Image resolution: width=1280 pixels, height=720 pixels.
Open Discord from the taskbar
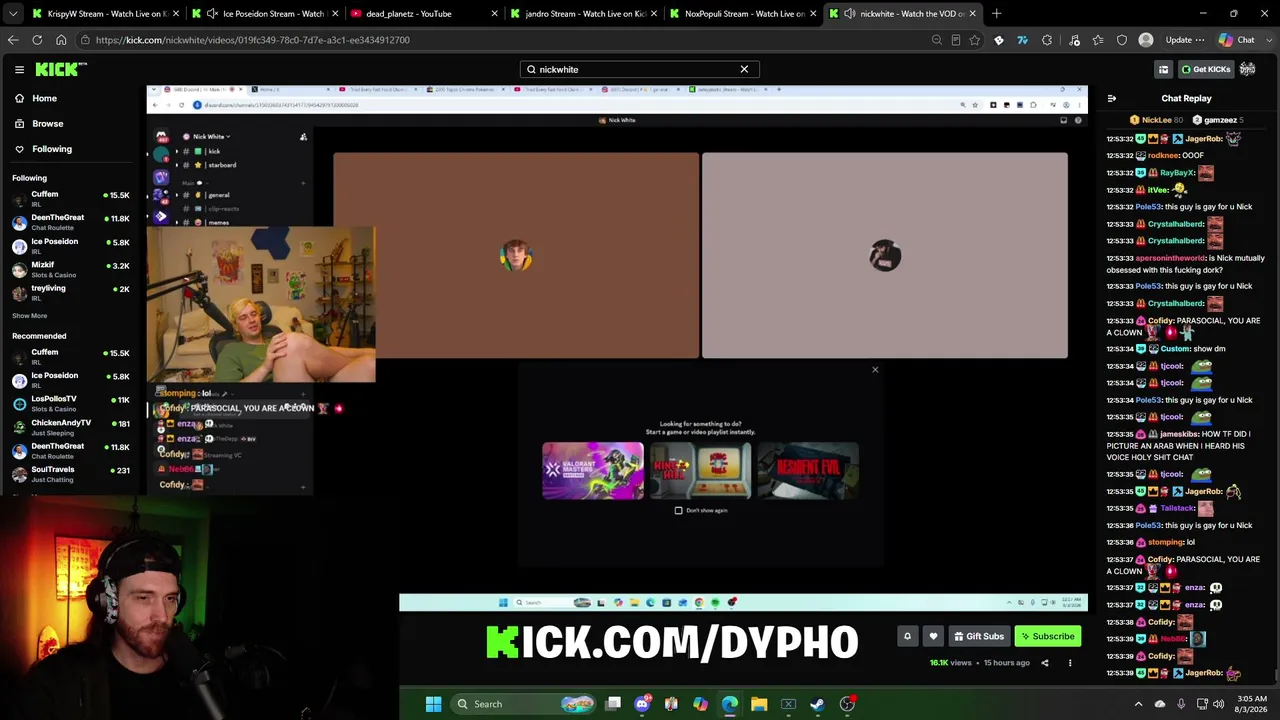tap(642, 704)
